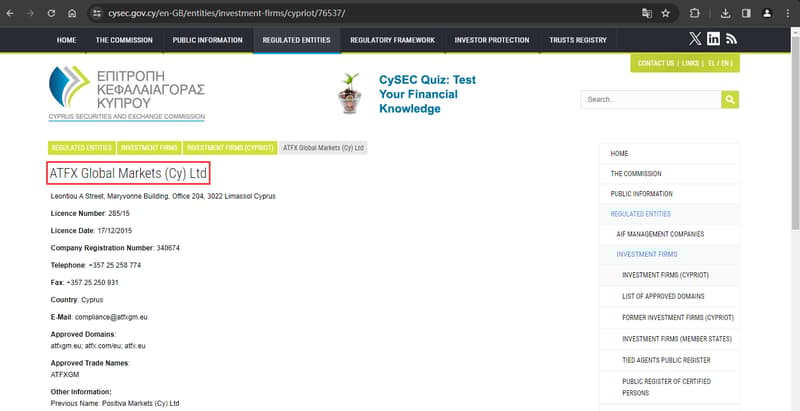
Task: Open the browser profile avatar icon
Action: pos(767,14)
